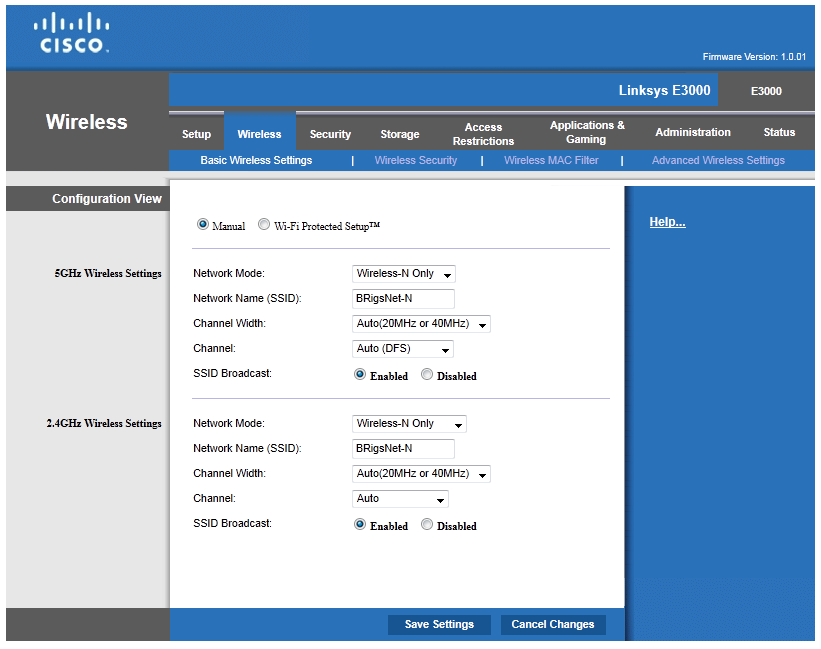Select the Basic Wireless Settings subtab
Screen dimensions: 821x649
(256, 160)
